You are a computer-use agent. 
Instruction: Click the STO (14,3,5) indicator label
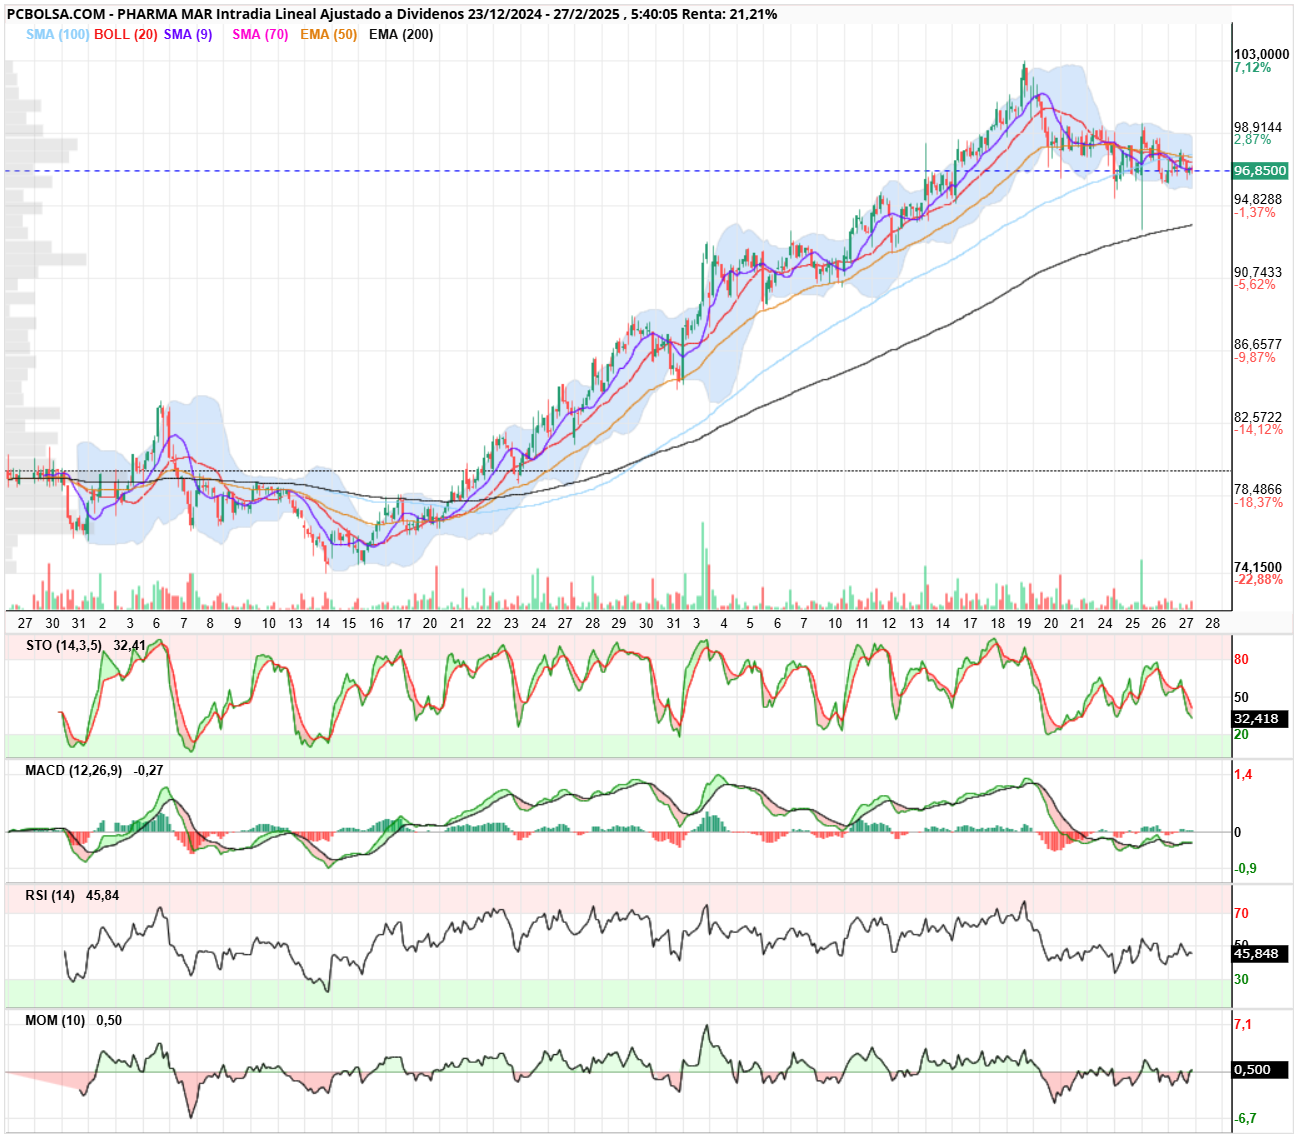[64, 645]
